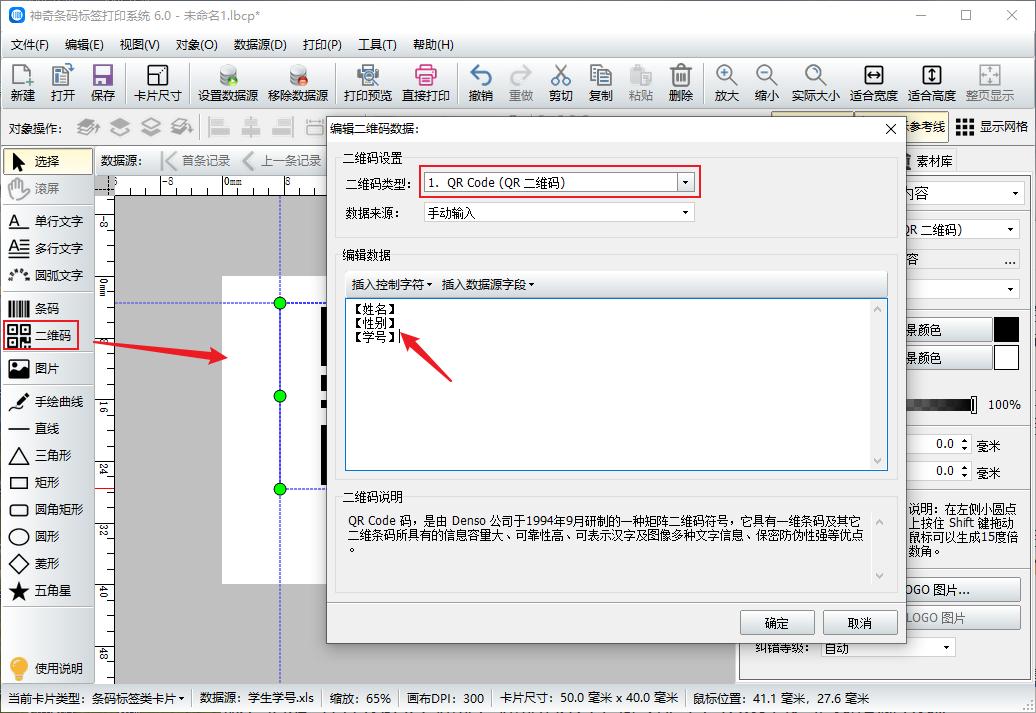This screenshot has width=1036, height=713.
Task: Open the 二维码类型 dropdown
Action: coord(686,181)
